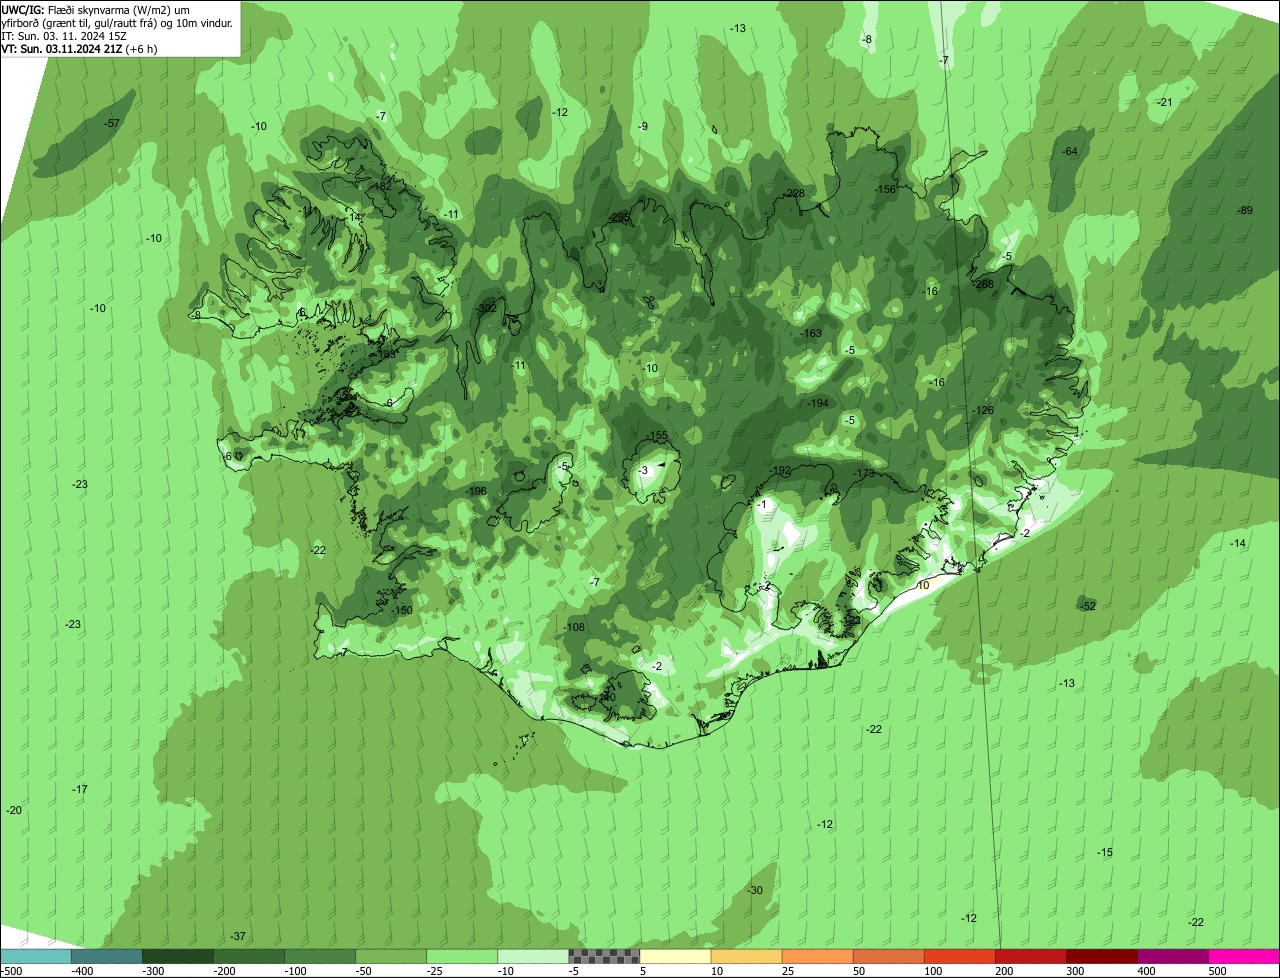The image size is (1280, 978).
Task: Select the -3 value on the central glacier
Action: click(644, 470)
